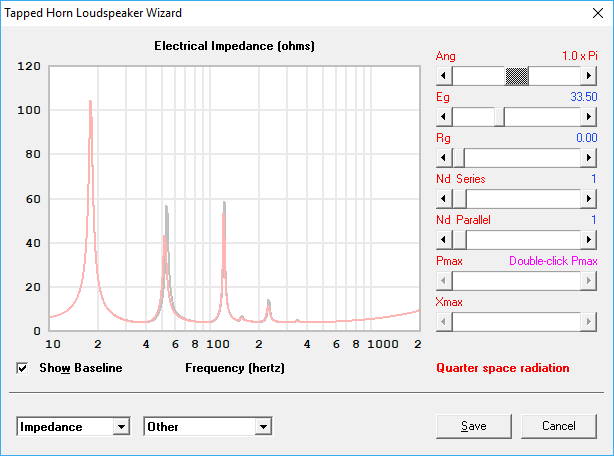Click the Pmax slider track
Viewport: 614px width, 456px height.
pyautogui.click(x=516, y=281)
